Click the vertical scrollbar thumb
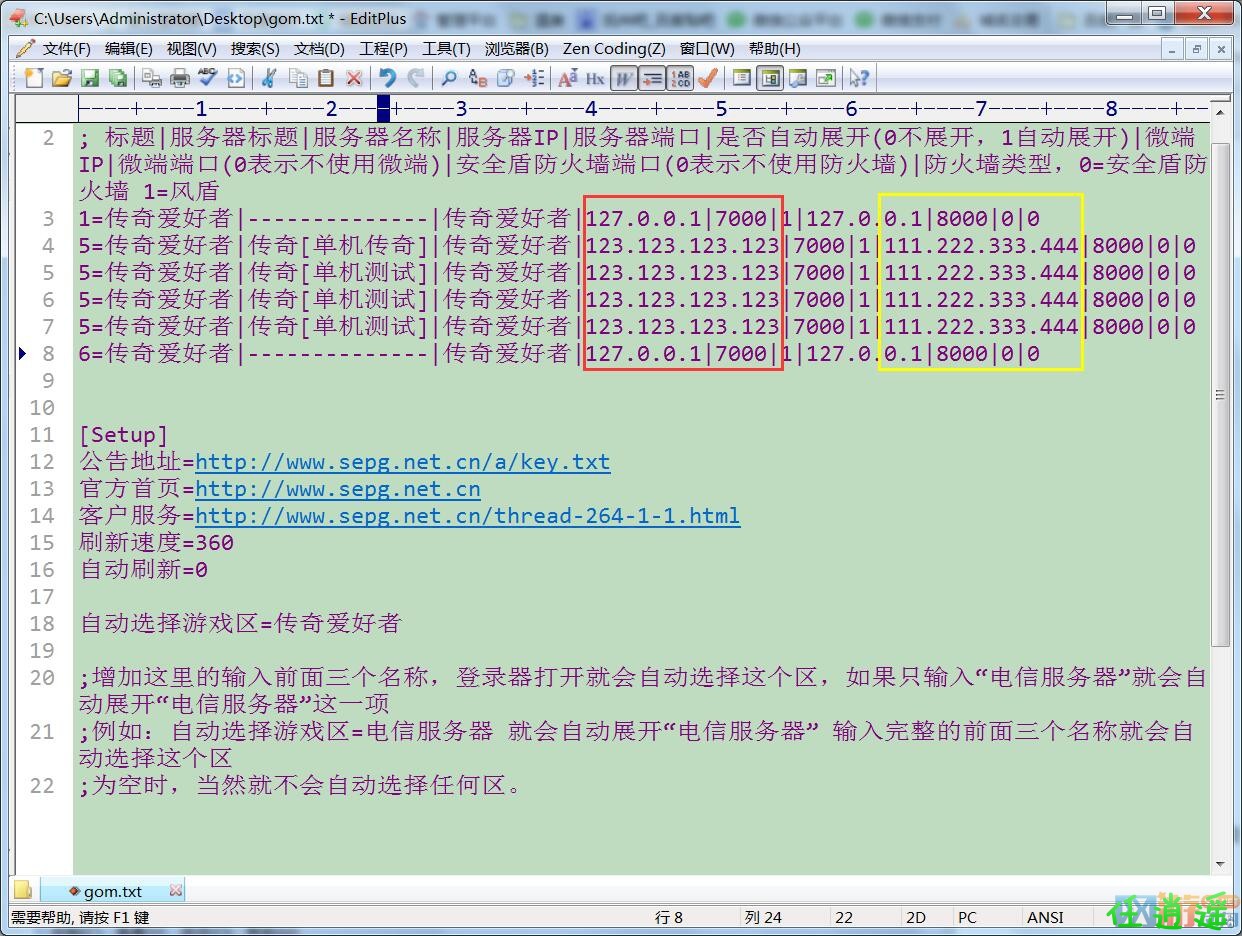The height and width of the screenshot is (936, 1242). click(1220, 395)
